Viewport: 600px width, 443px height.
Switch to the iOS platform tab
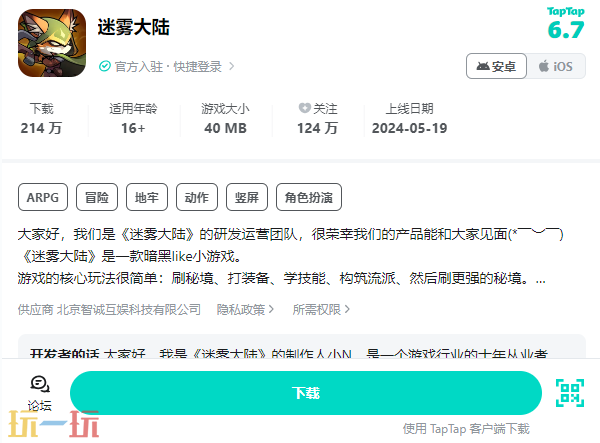click(x=556, y=66)
